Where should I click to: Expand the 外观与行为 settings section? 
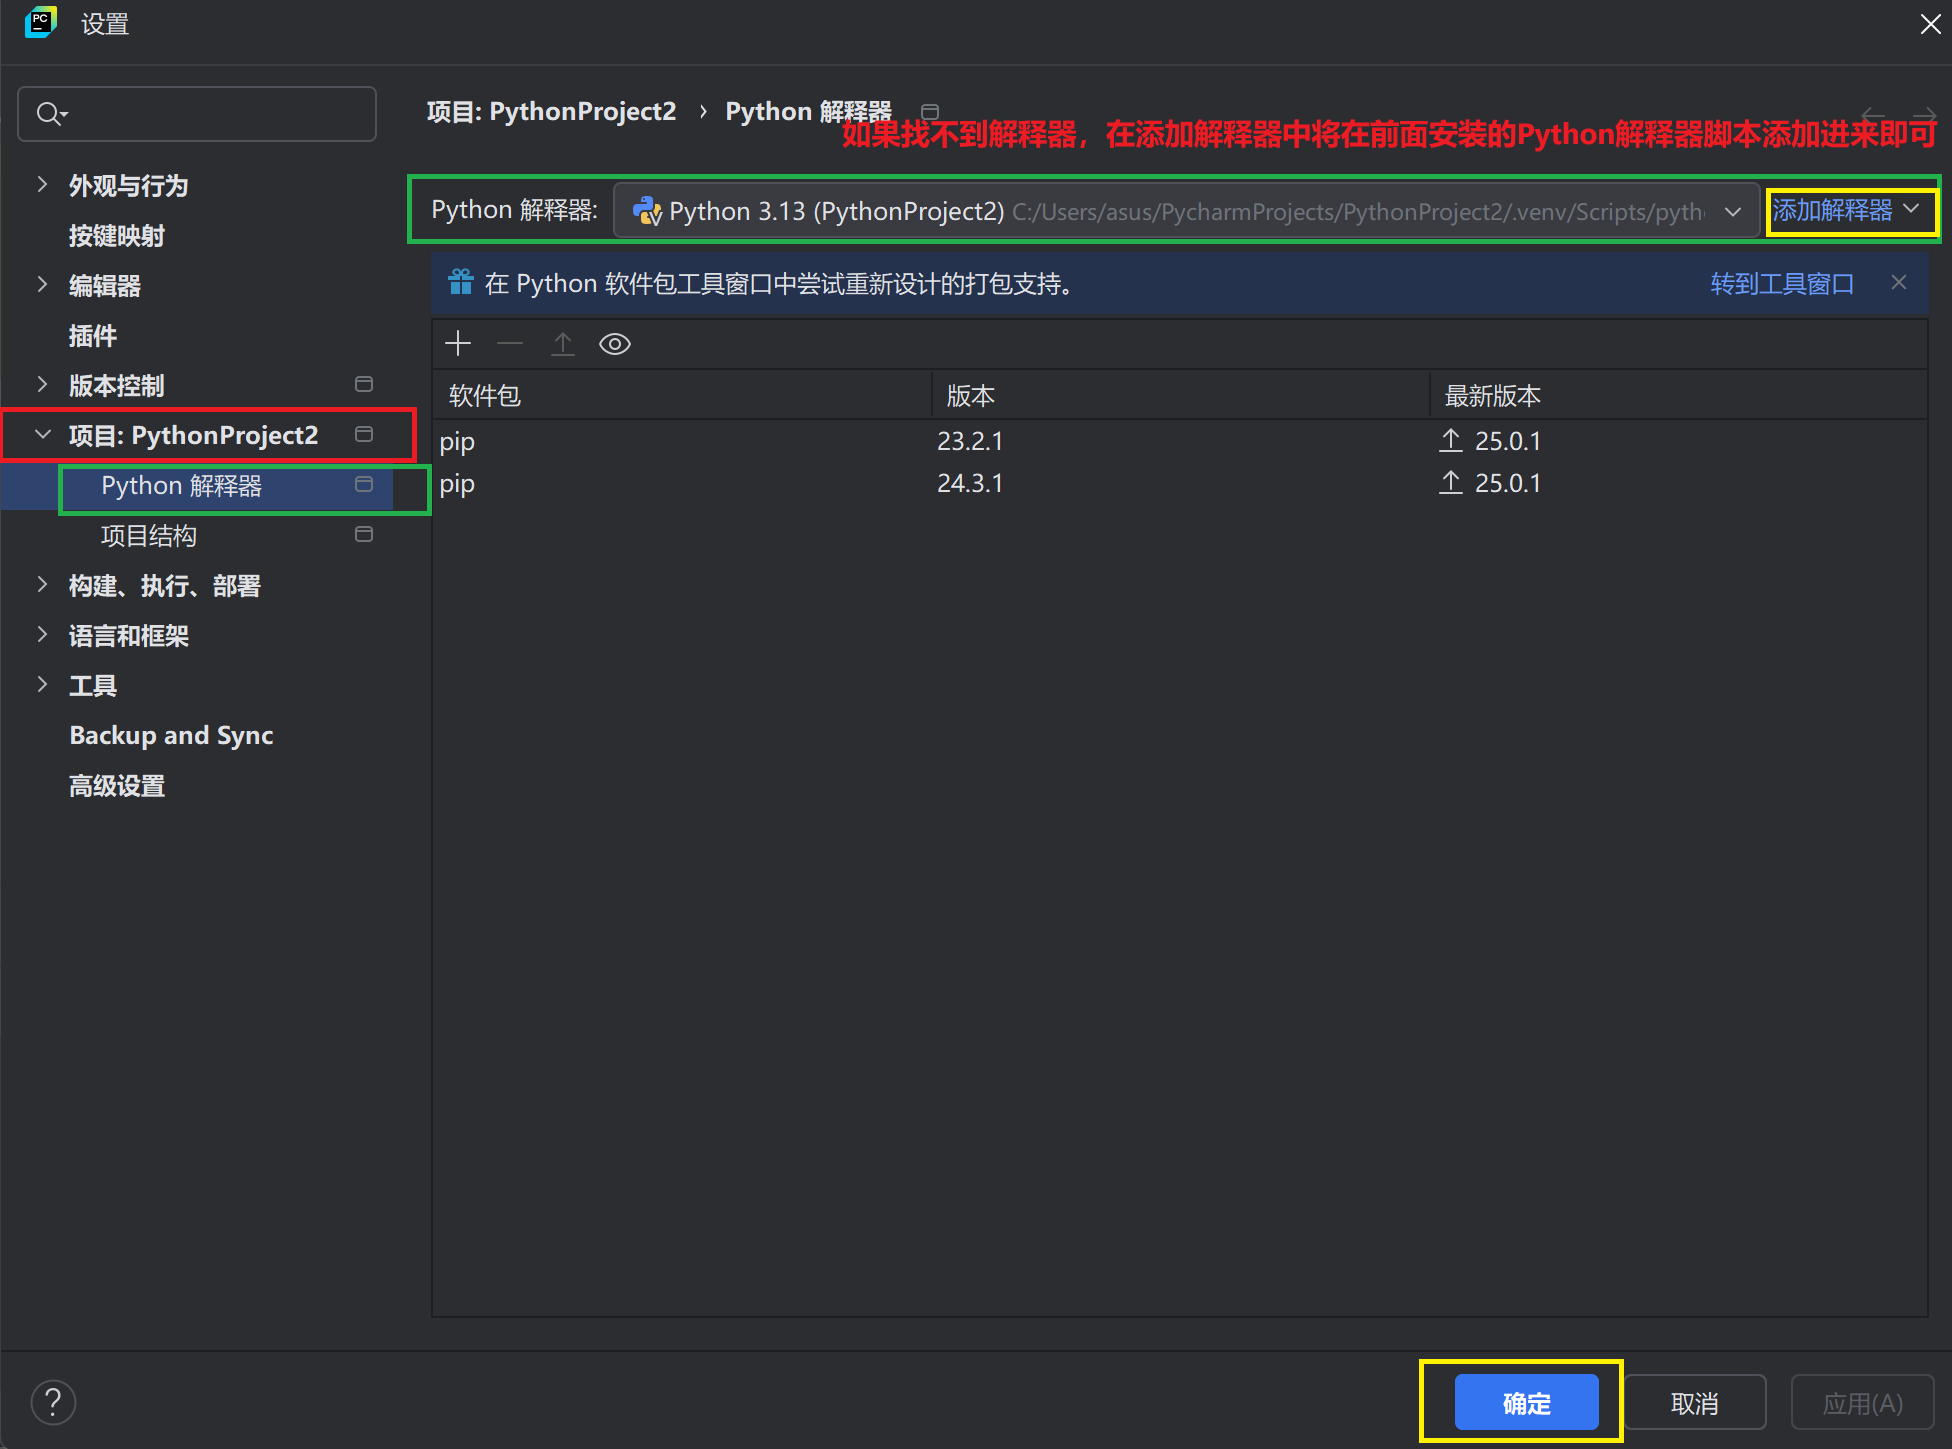42,185
